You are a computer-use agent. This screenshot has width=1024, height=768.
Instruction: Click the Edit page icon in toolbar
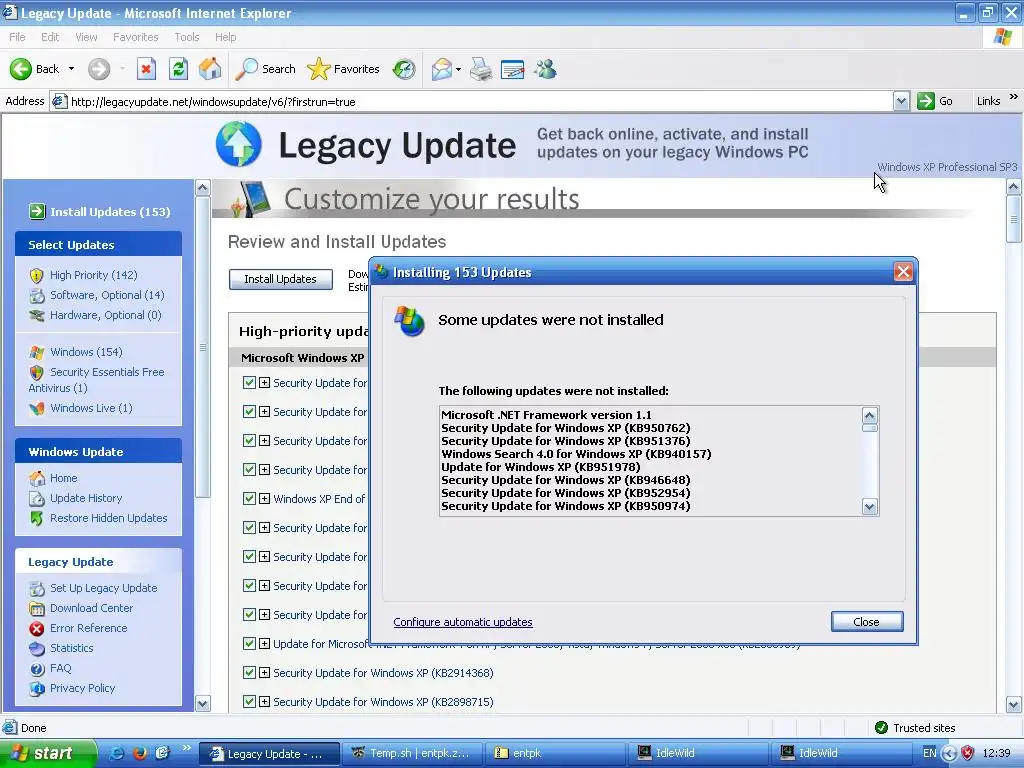coord(513,69)
